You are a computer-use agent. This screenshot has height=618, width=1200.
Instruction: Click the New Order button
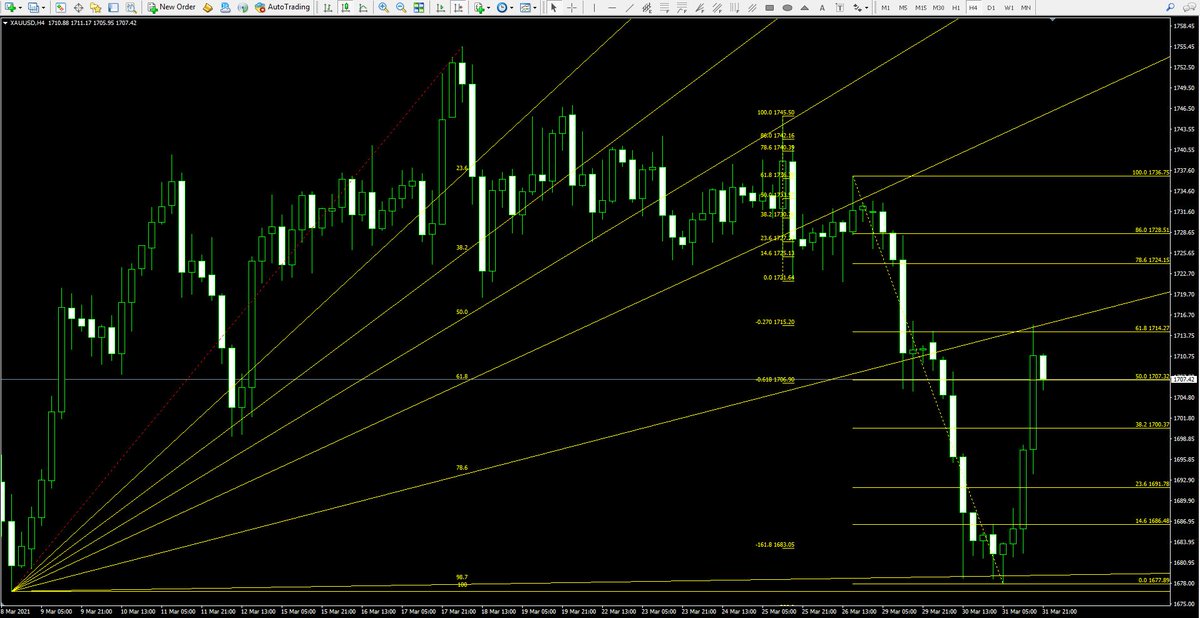tap(172, 7)
